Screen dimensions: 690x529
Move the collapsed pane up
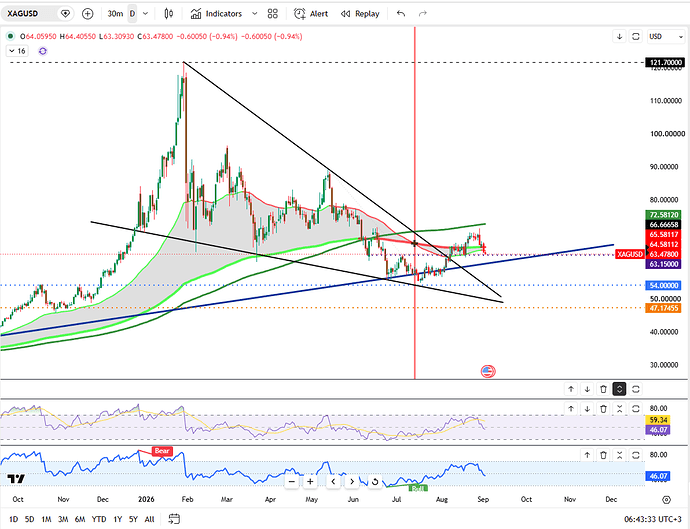point(571,389)
